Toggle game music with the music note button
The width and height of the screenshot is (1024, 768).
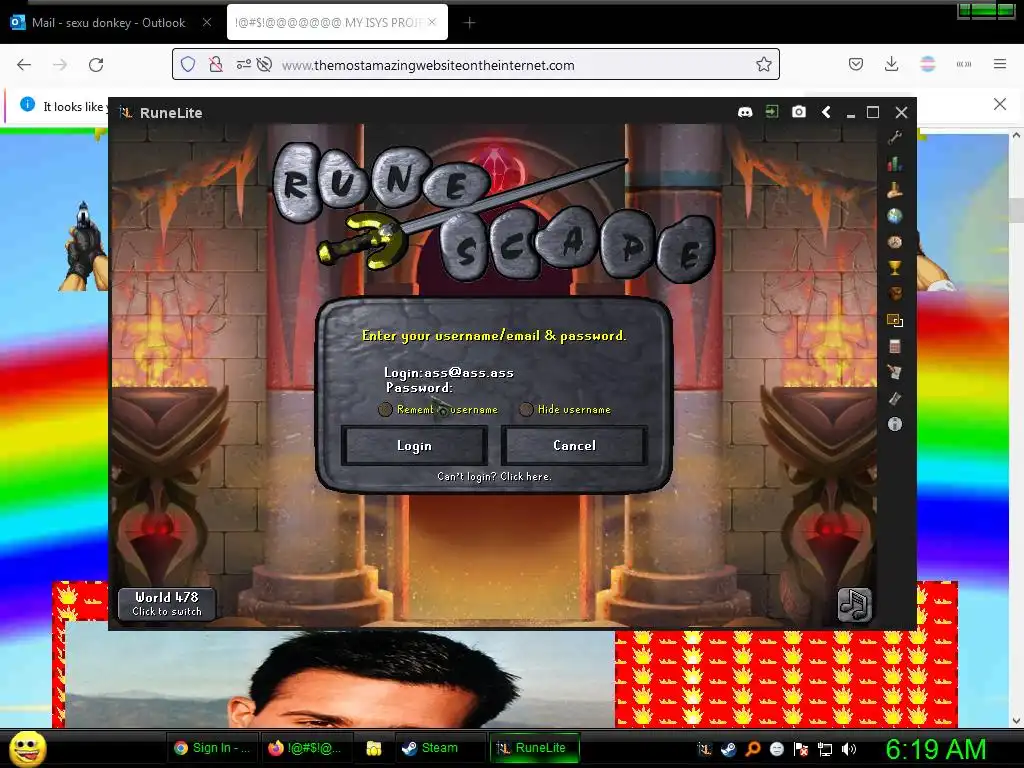click(855, 605)
